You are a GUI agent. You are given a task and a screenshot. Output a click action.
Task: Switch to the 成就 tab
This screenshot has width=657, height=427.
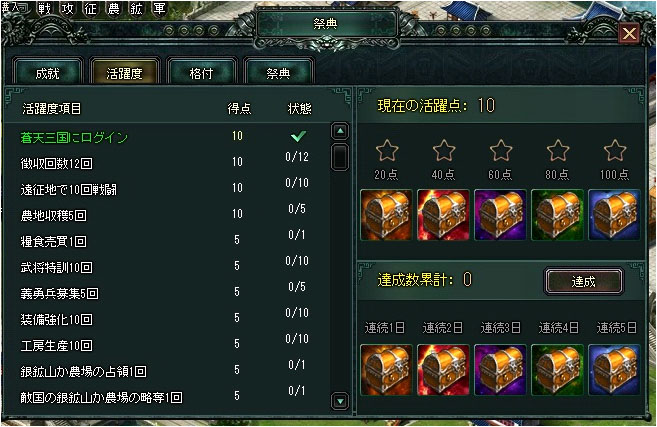tap(47, 73)
